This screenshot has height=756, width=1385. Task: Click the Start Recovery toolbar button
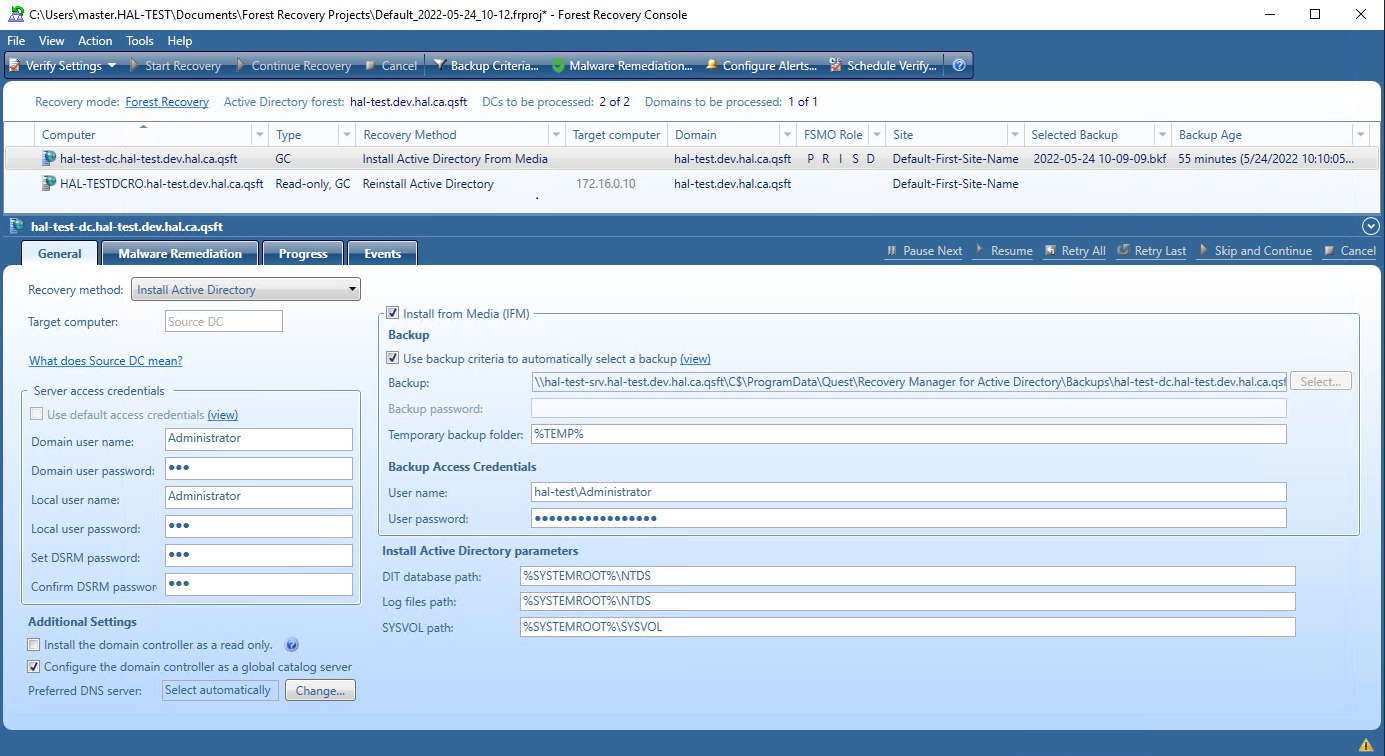(x=174, y=66)
